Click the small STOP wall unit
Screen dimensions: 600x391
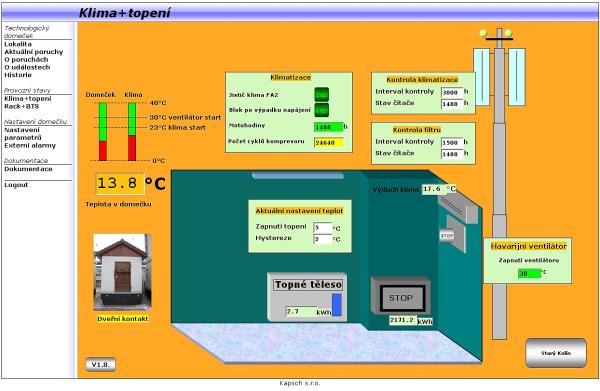point(447,236)
